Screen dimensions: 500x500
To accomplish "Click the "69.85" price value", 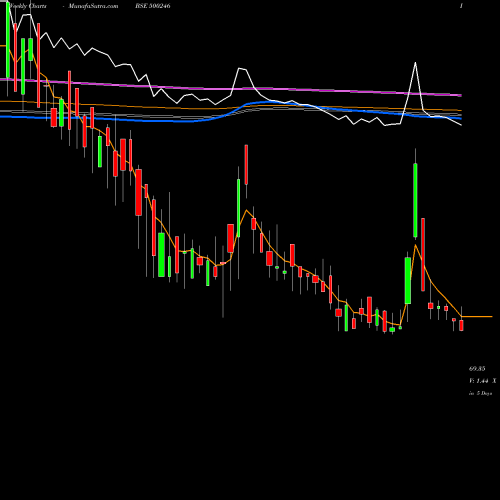I will [x=477, y=369].
